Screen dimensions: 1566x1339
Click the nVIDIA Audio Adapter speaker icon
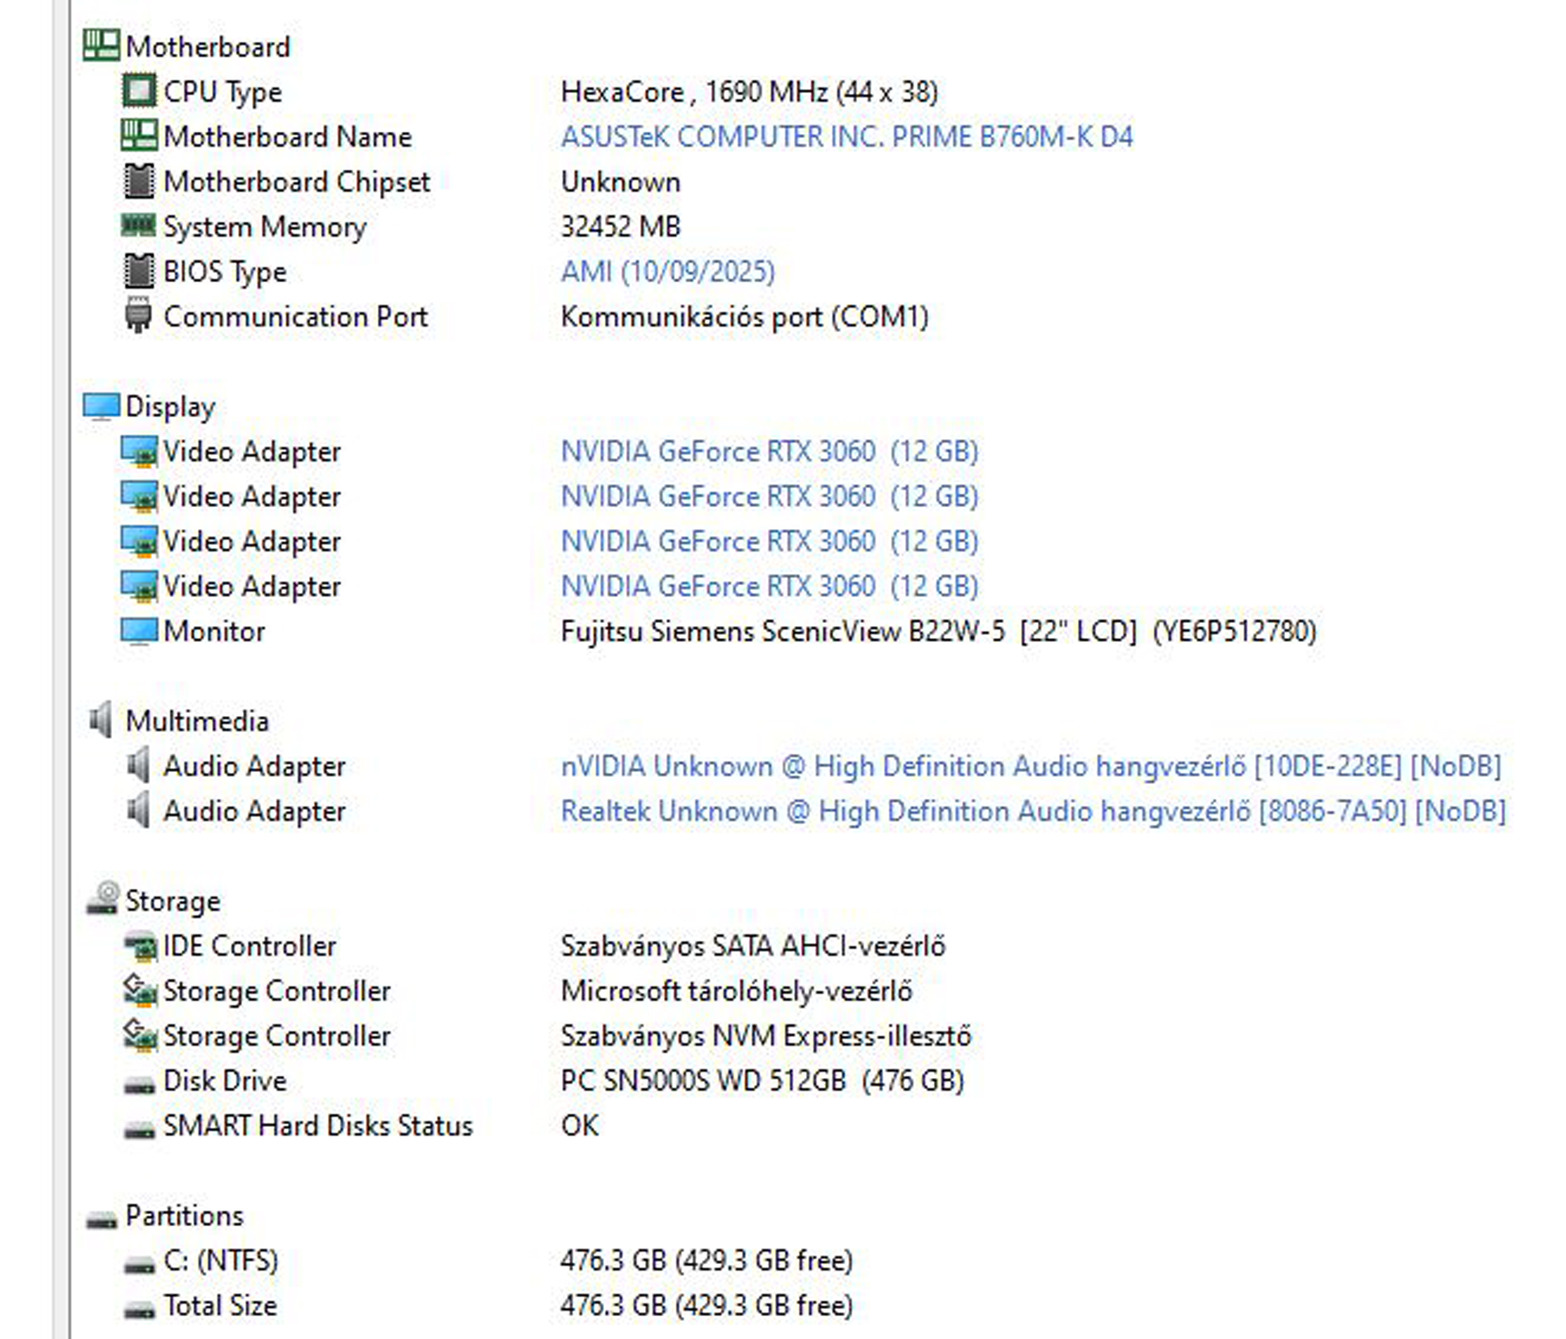click(x=139, y=765)
